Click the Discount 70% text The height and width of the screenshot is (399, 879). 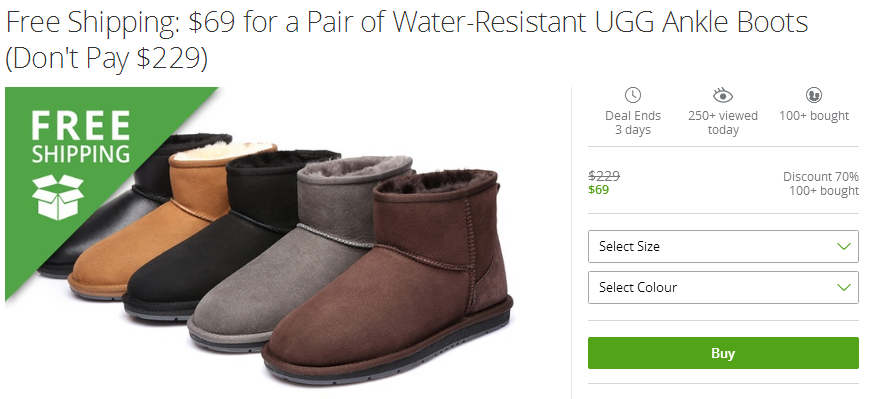click(821, 177)
